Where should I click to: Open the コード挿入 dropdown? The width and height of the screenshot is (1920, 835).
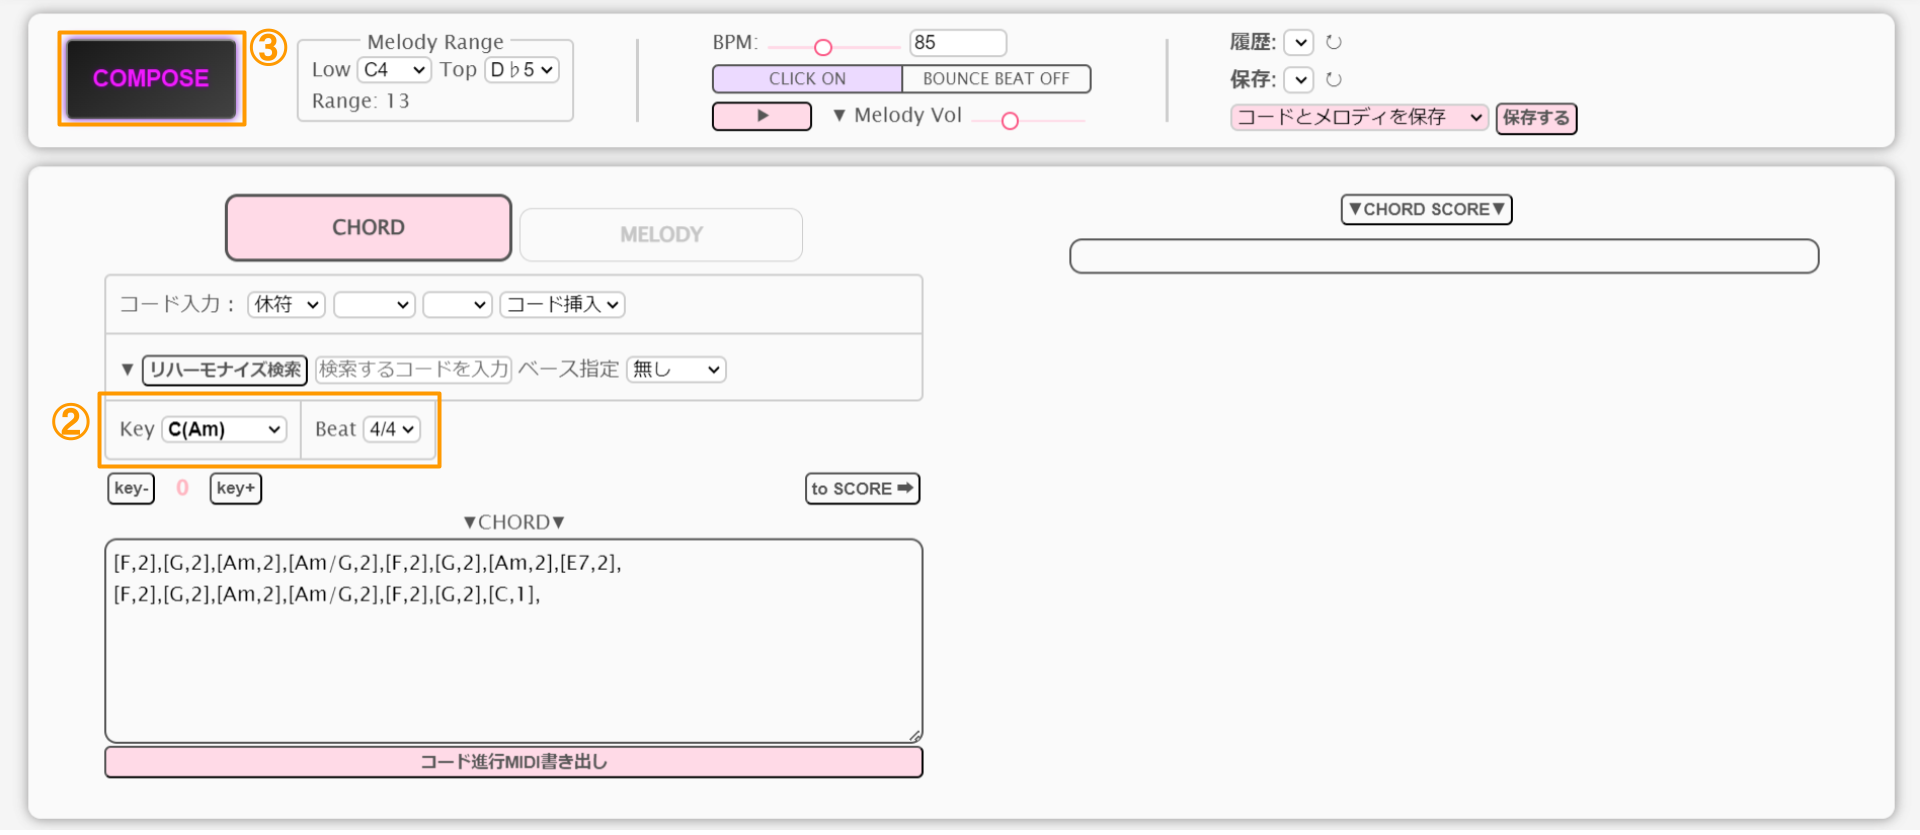coord(562,304)
